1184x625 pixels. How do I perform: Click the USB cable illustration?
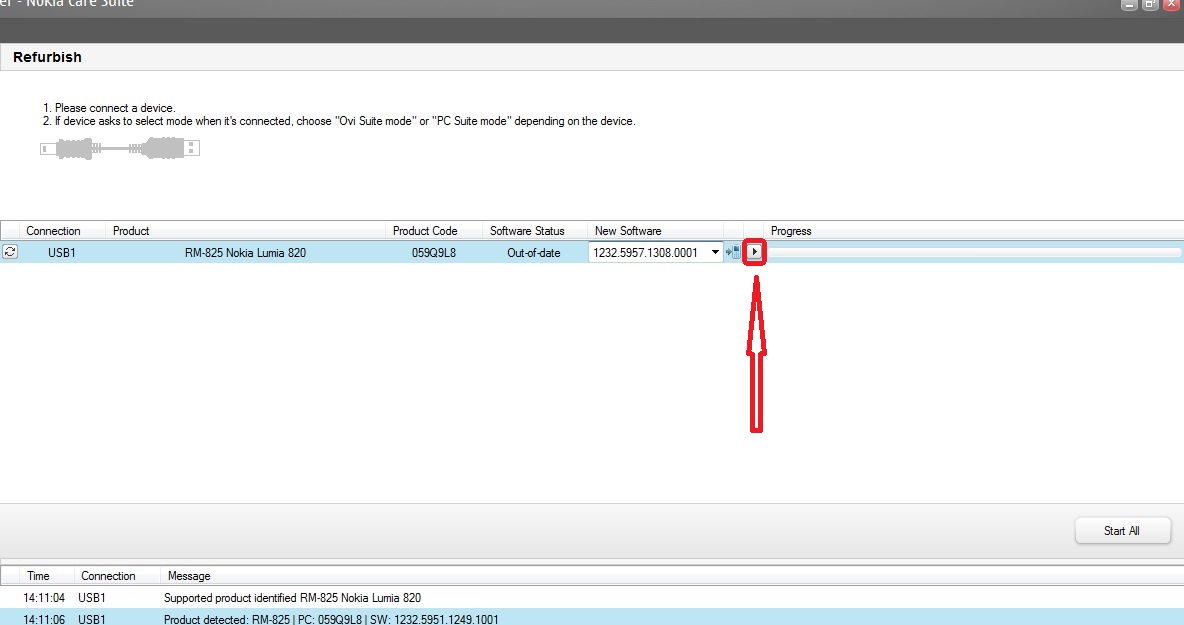(120, 148)
